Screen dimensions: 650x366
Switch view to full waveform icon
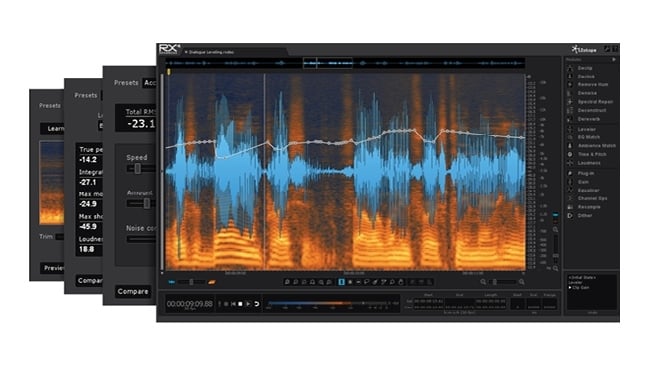coord(172,282)
